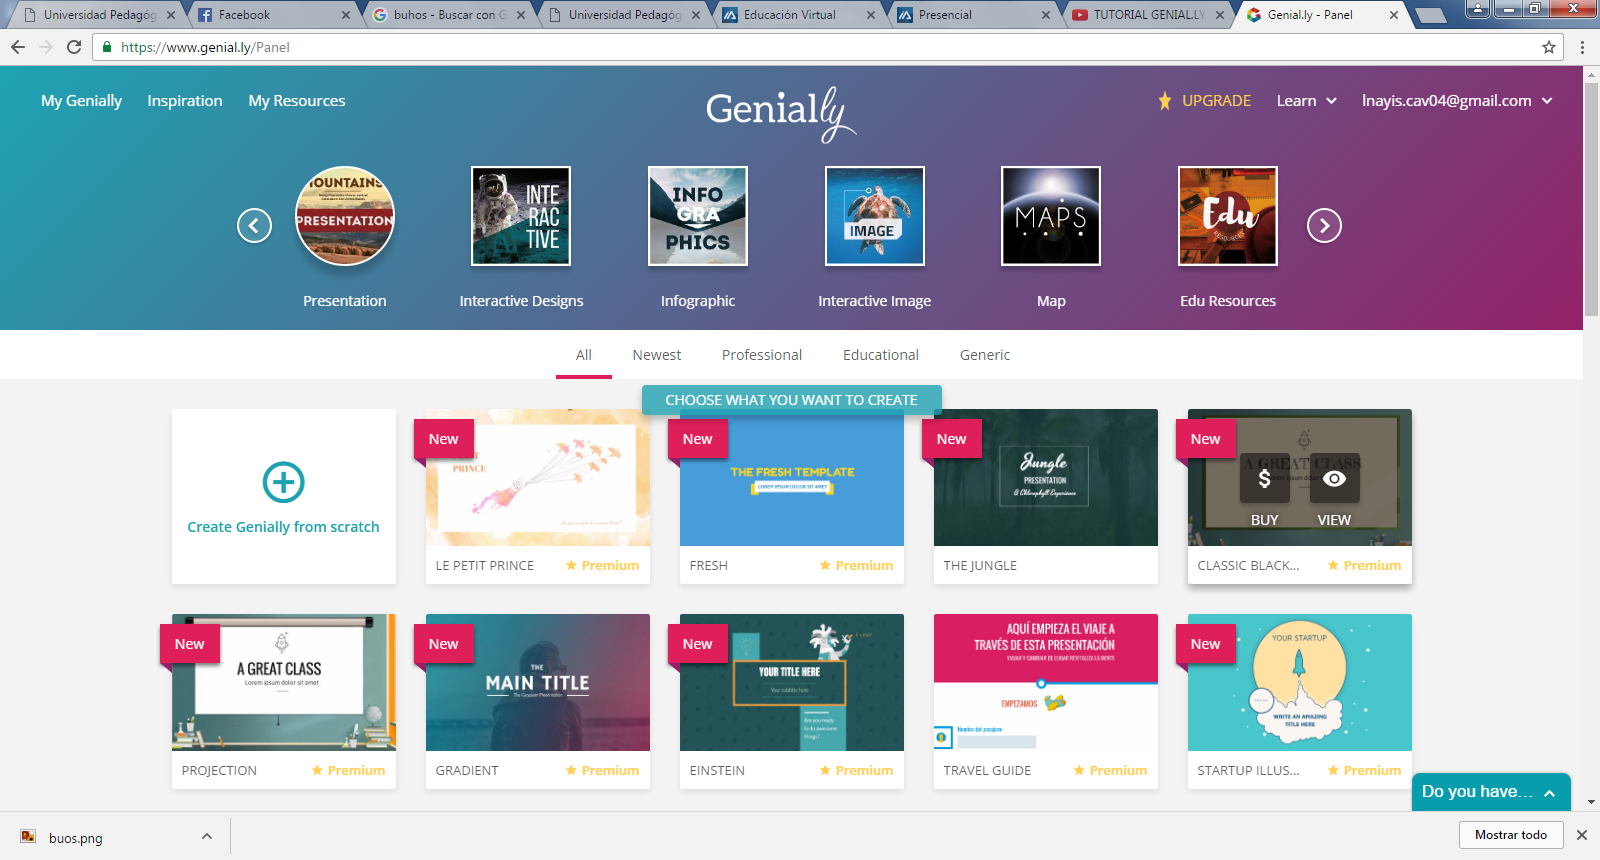Screen dimensions: 1600x860
Task: Open the Travel Guide template thumbnail
Action: [x=1046, y=682]
